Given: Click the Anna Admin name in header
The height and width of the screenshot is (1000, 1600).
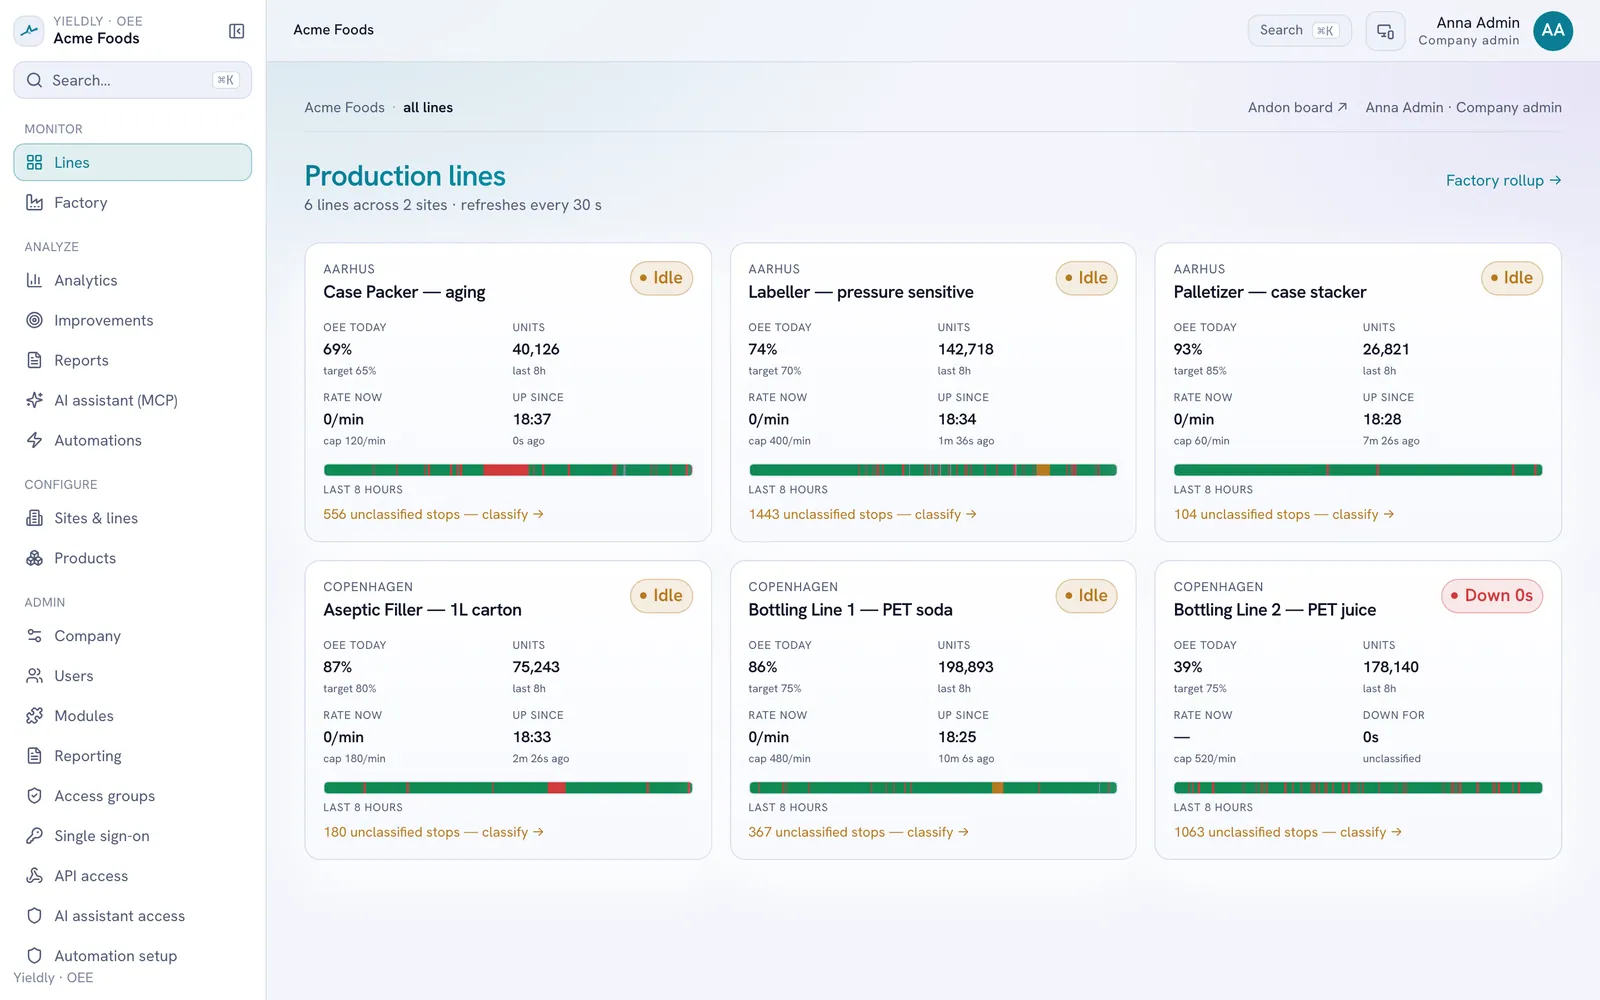Looking at the screenshot, I should point(1477,23).
